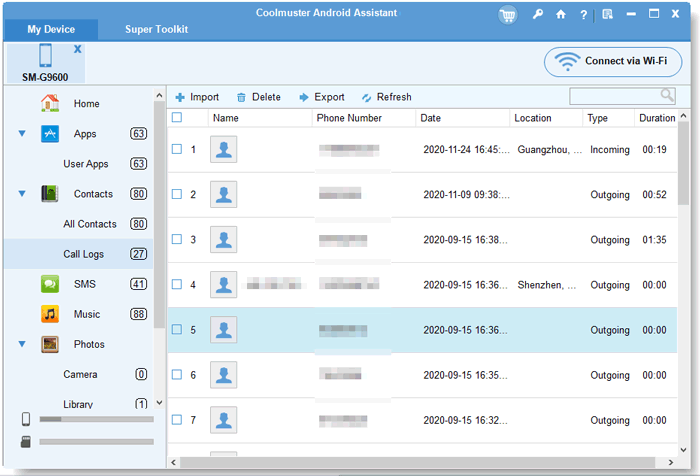Check the box for call log 4
The image size is (700, 476).
(177, 284)
